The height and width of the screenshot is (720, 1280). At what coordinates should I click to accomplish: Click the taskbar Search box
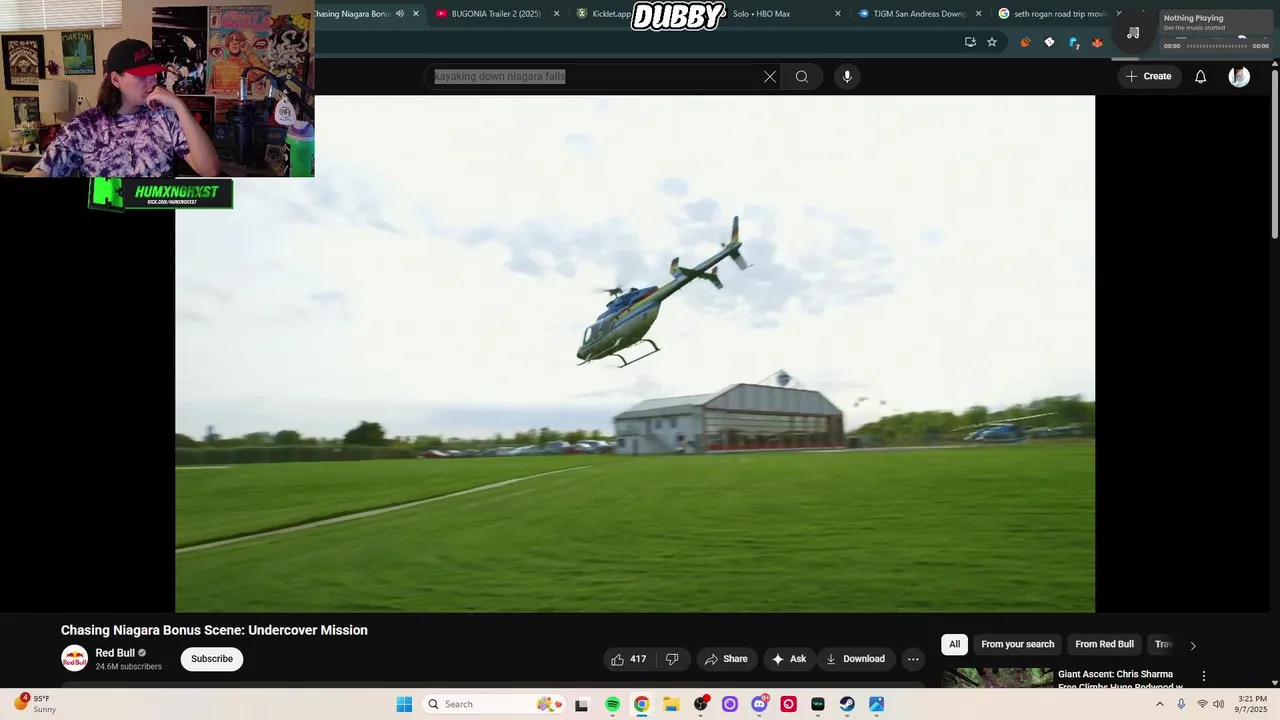tap(492, 704)
